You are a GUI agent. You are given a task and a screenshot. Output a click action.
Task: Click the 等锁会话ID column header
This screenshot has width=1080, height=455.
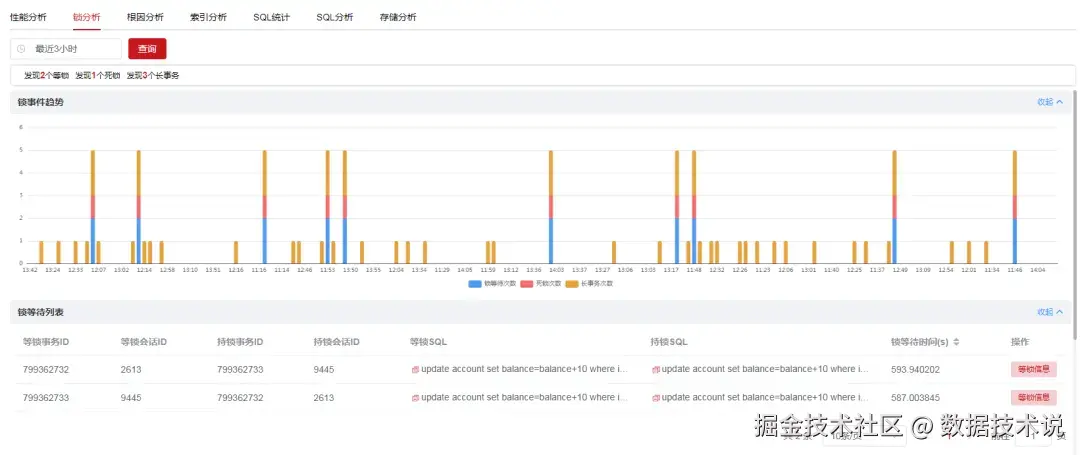pos(144,342)
